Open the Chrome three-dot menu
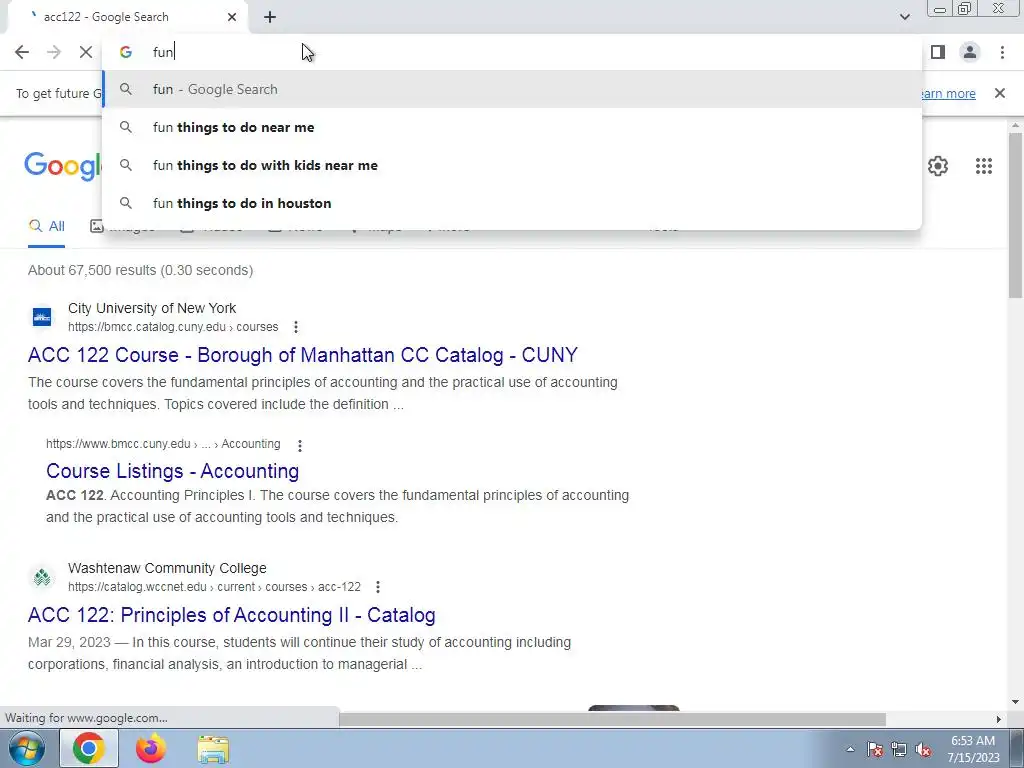The width and height of the screenshot is (1024, 768). [x=1002, y=52]
